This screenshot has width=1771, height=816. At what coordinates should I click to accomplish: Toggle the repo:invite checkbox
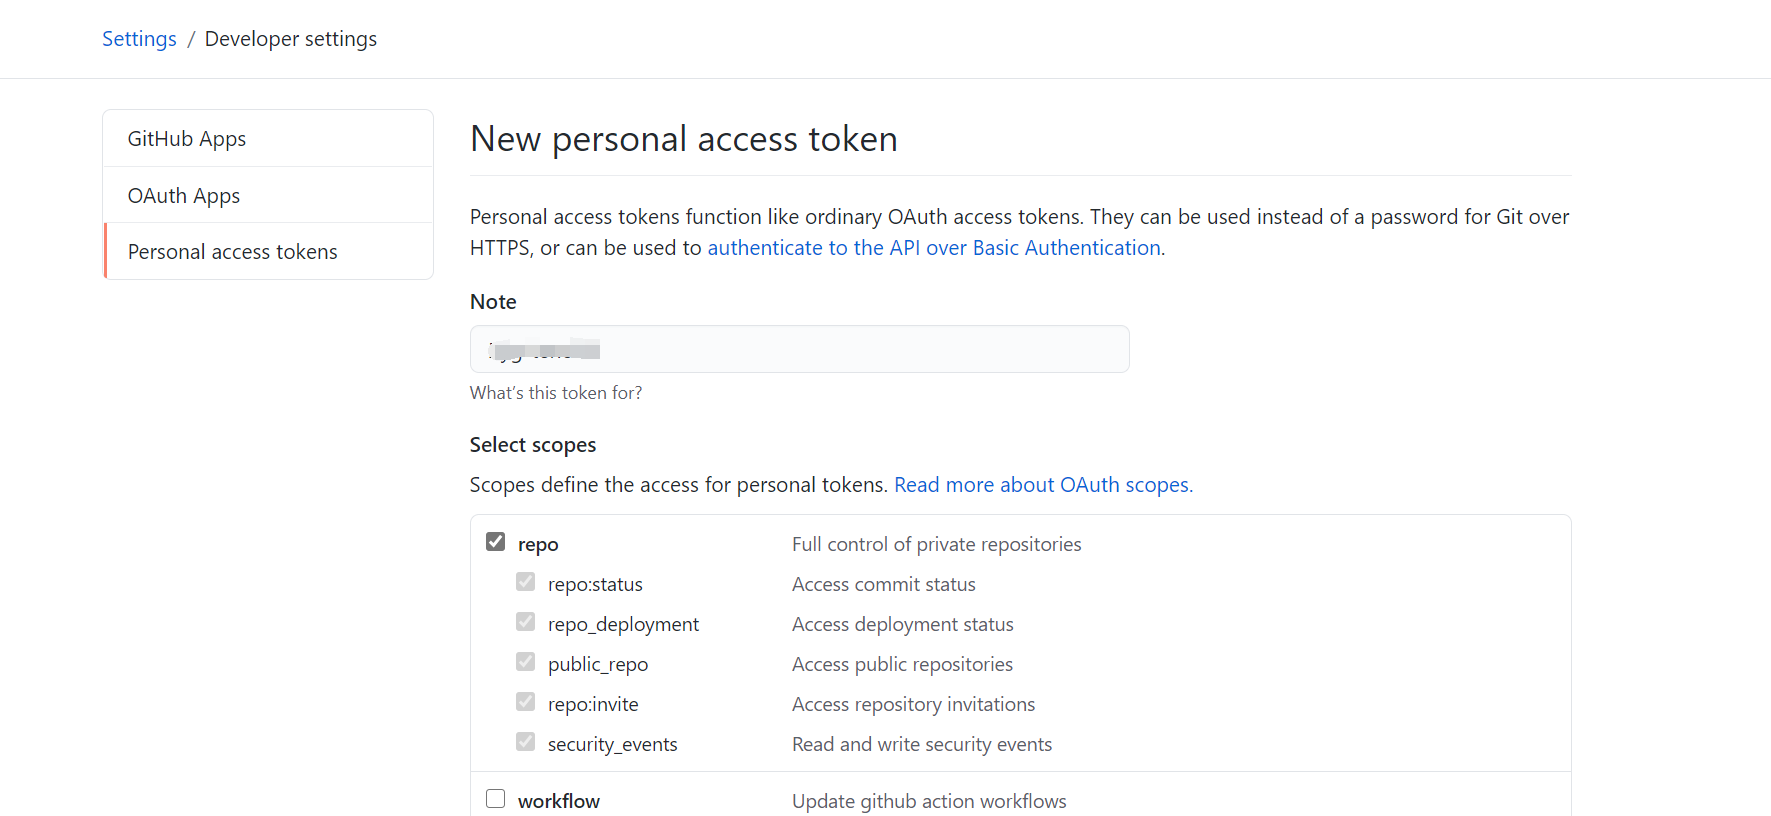(526, 702)
